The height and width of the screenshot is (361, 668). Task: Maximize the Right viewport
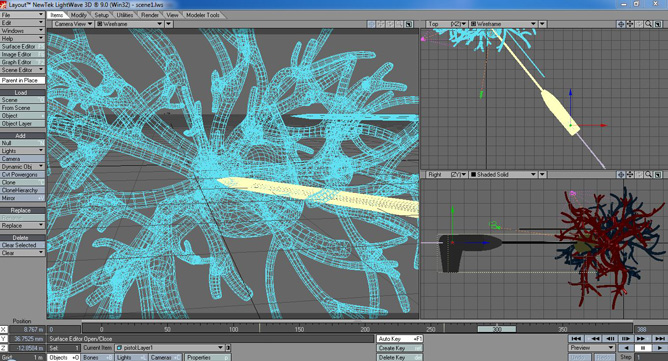pos(658,174)
